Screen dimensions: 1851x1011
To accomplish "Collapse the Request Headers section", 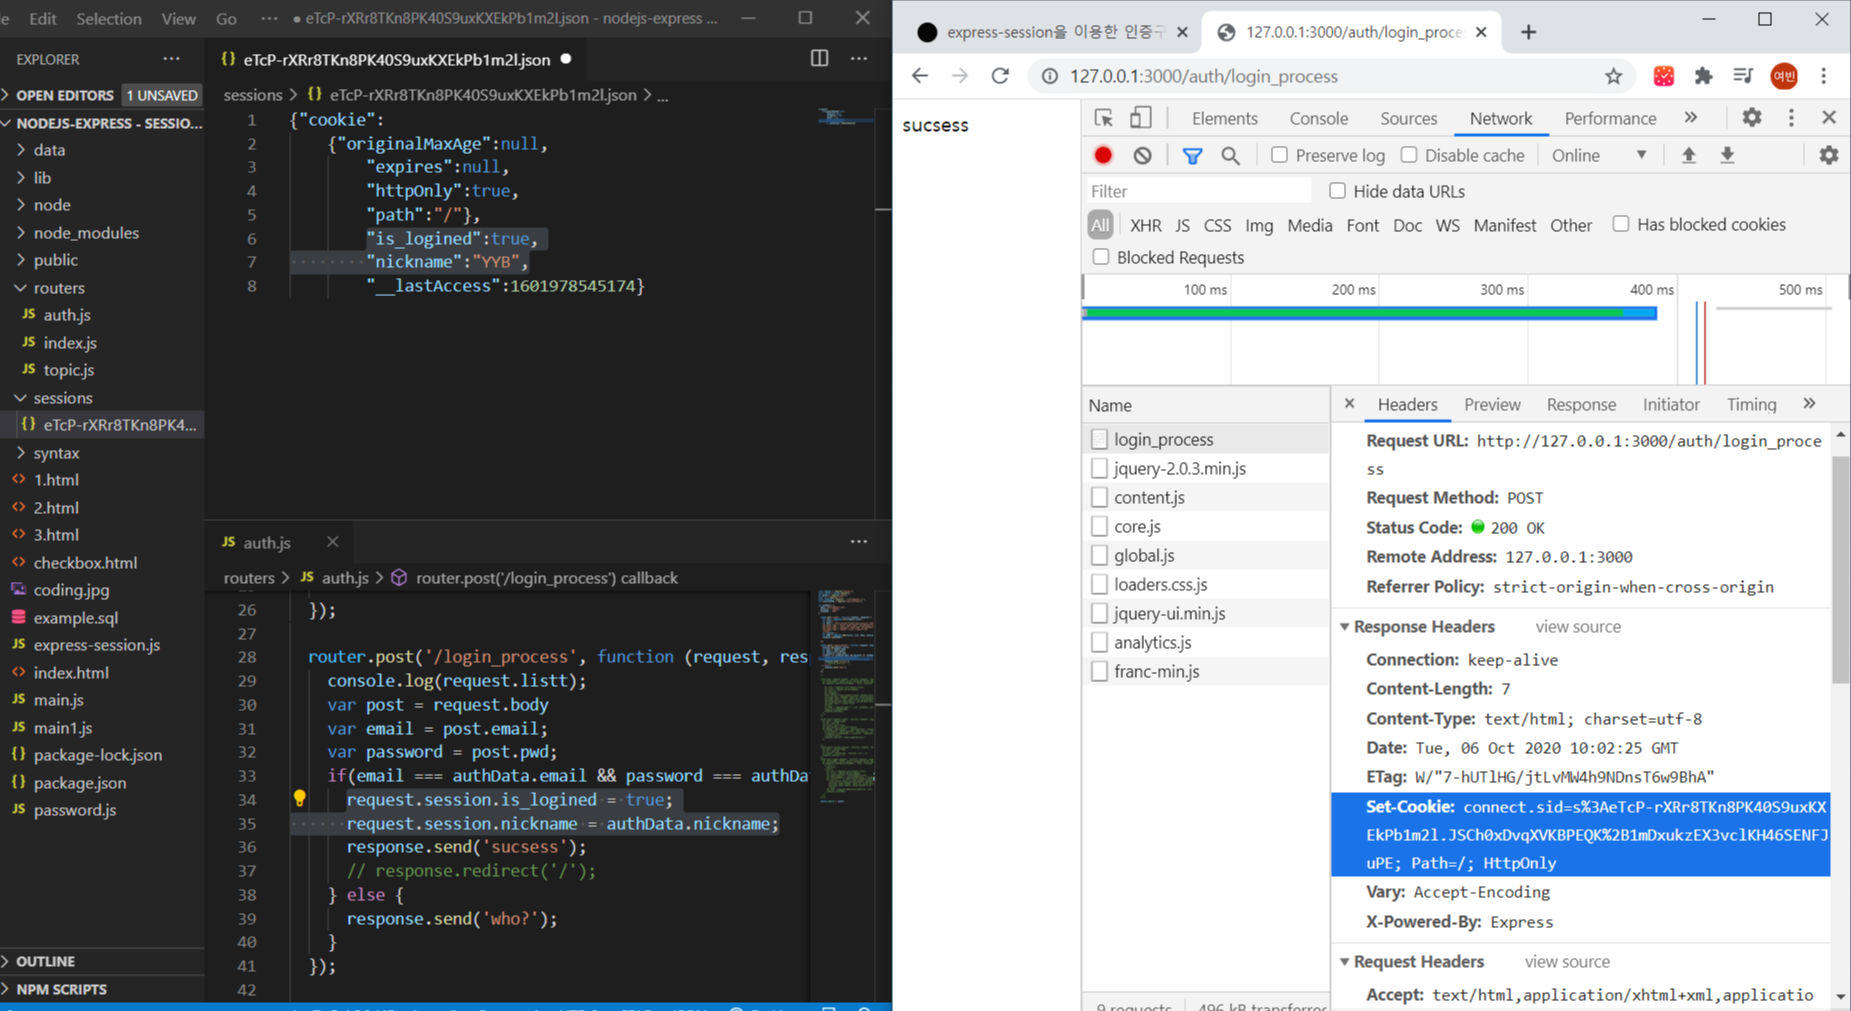I will point(1345,962).
